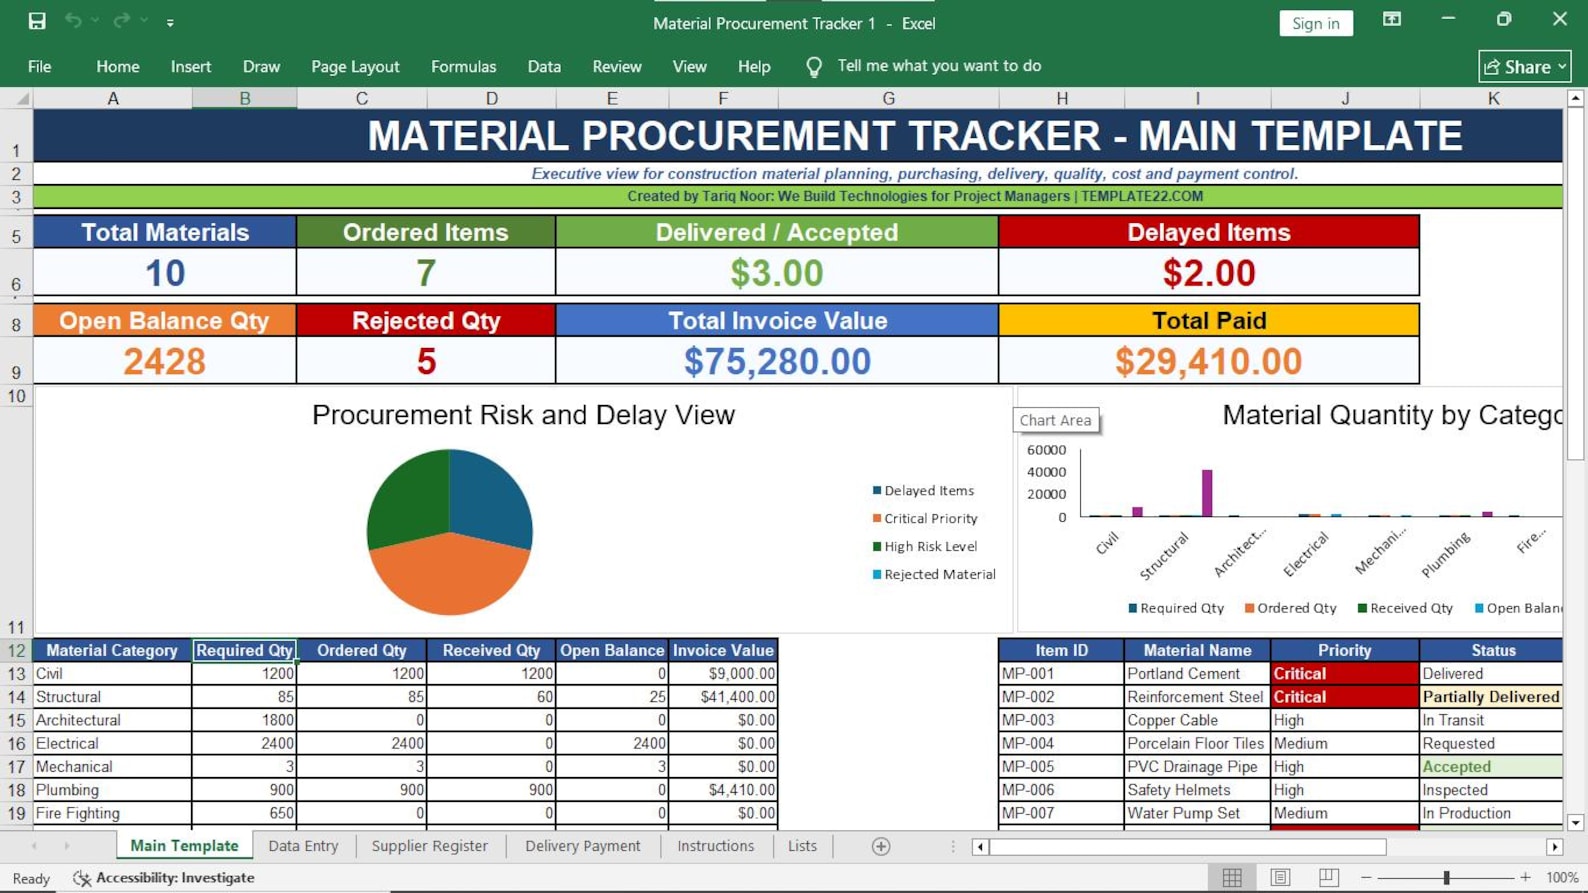This screenshot has height=893, width=1588.
Task: Open the Insert ribbon tab
Action: coord(191,66)
